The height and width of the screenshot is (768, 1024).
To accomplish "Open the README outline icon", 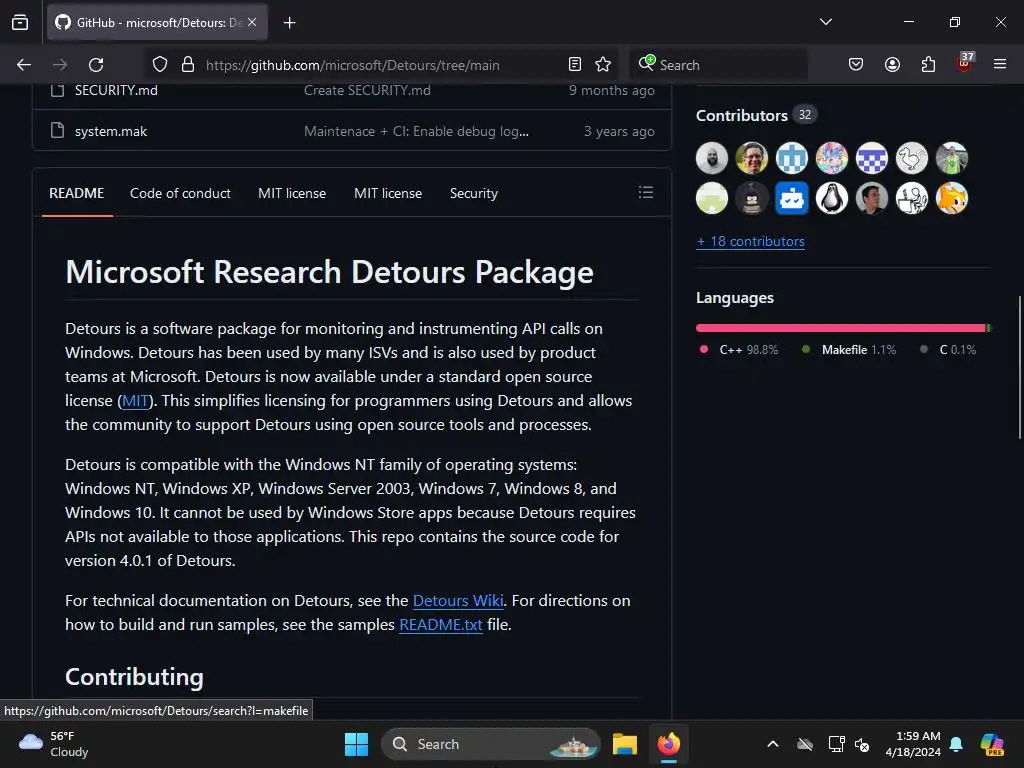I will (x=646, y=193).
